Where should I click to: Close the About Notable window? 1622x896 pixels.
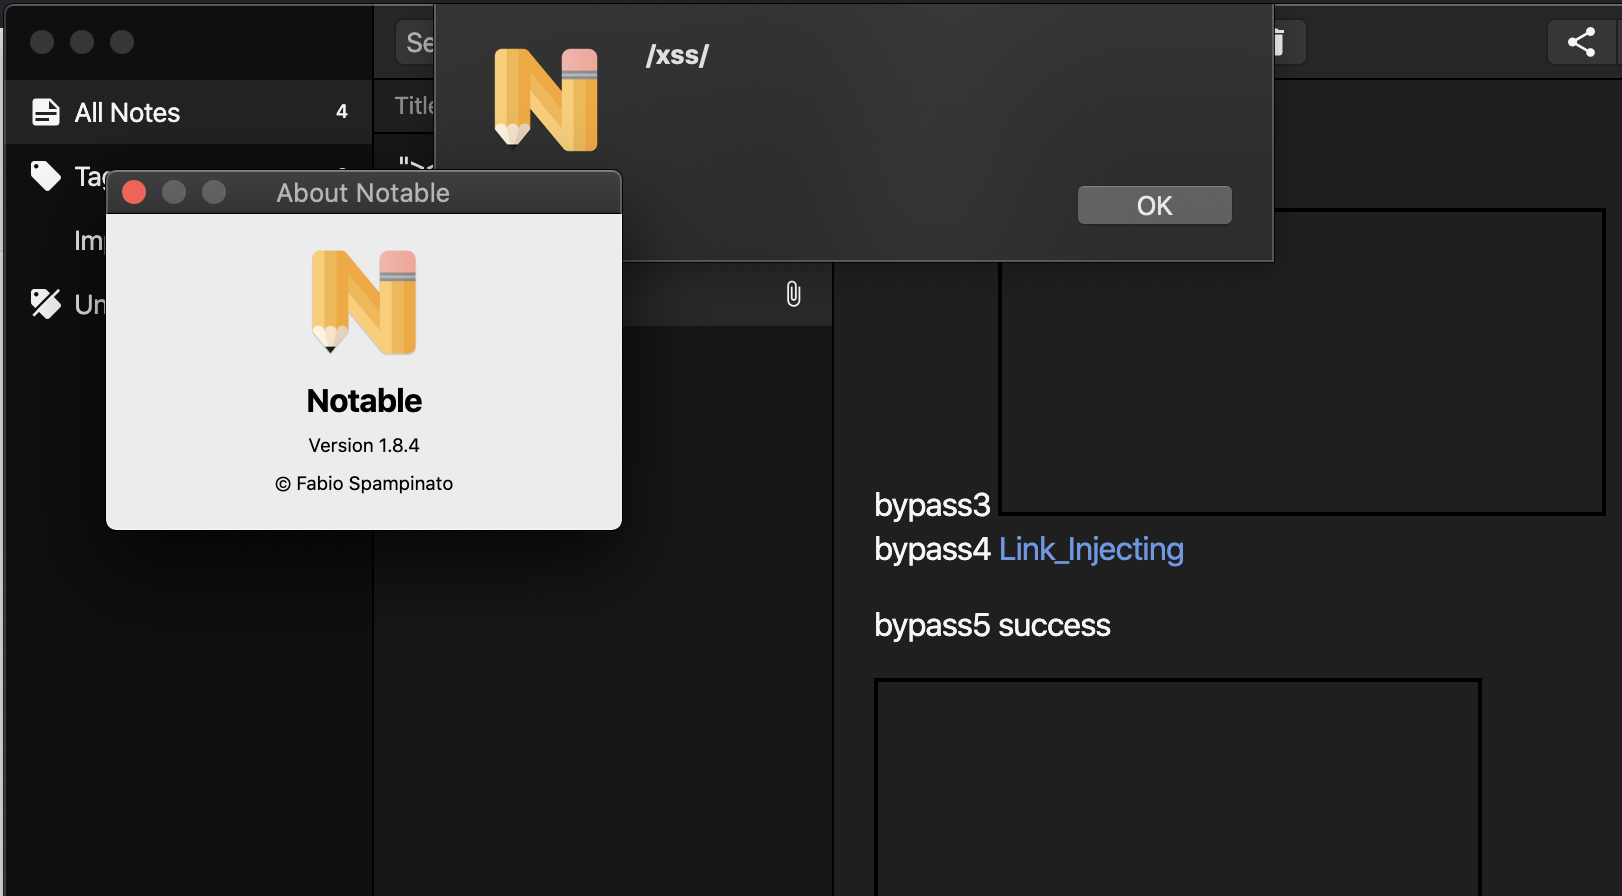click(134, 192)
